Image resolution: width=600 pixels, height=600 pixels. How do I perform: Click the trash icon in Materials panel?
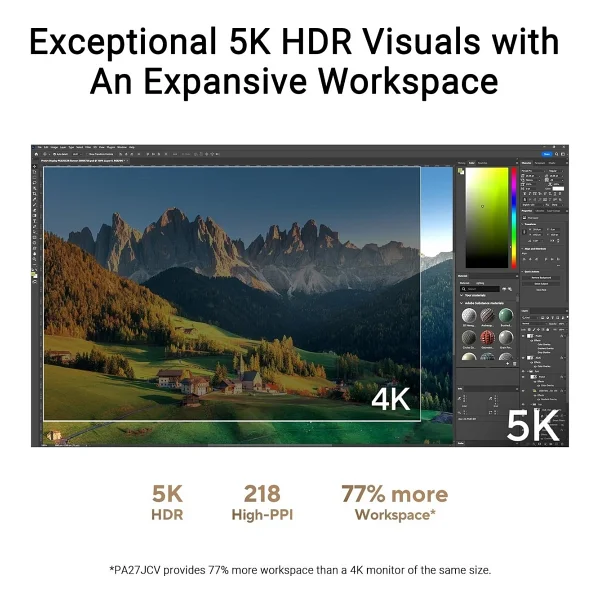tap(514, 364)
